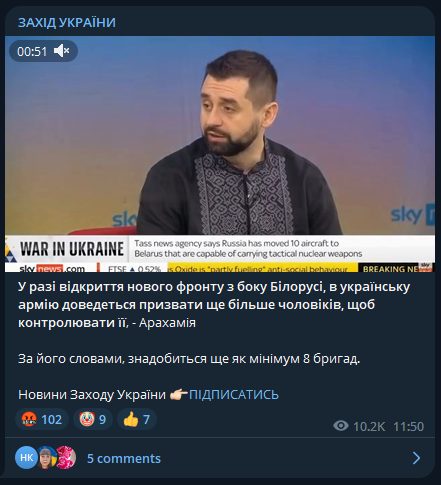Viewport: 441px width, 485px height.
Task: Open the commenter avatar with blue-yellow cap
Action: pos(47,457)
